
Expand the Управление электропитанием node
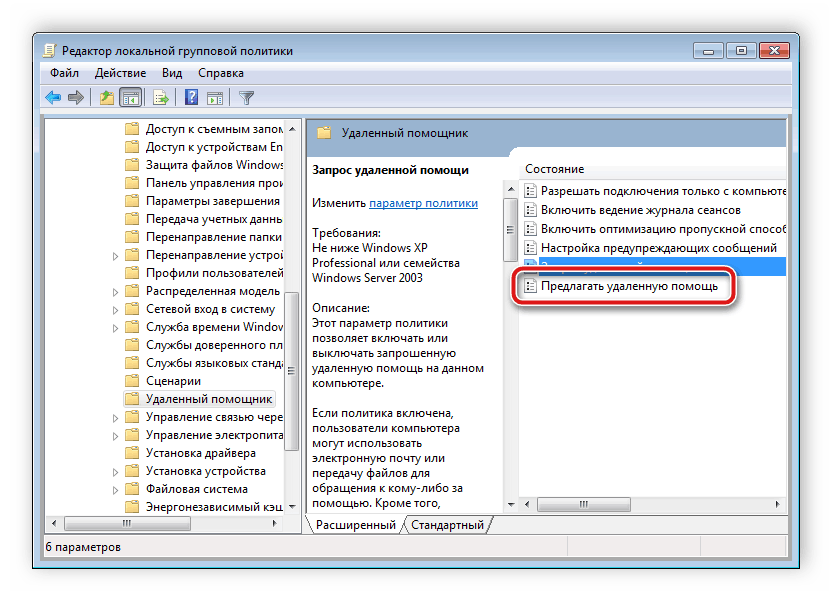[116, 435]
